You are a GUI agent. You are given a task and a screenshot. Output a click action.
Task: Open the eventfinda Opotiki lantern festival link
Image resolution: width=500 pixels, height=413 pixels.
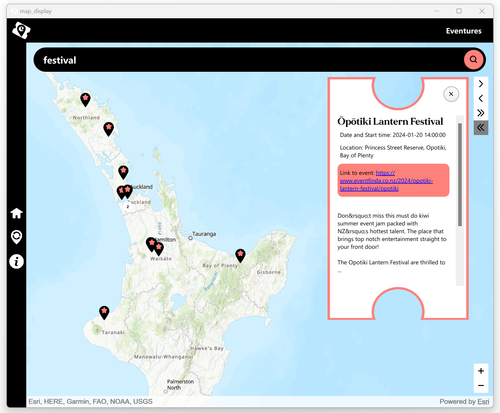pos(386,181)
